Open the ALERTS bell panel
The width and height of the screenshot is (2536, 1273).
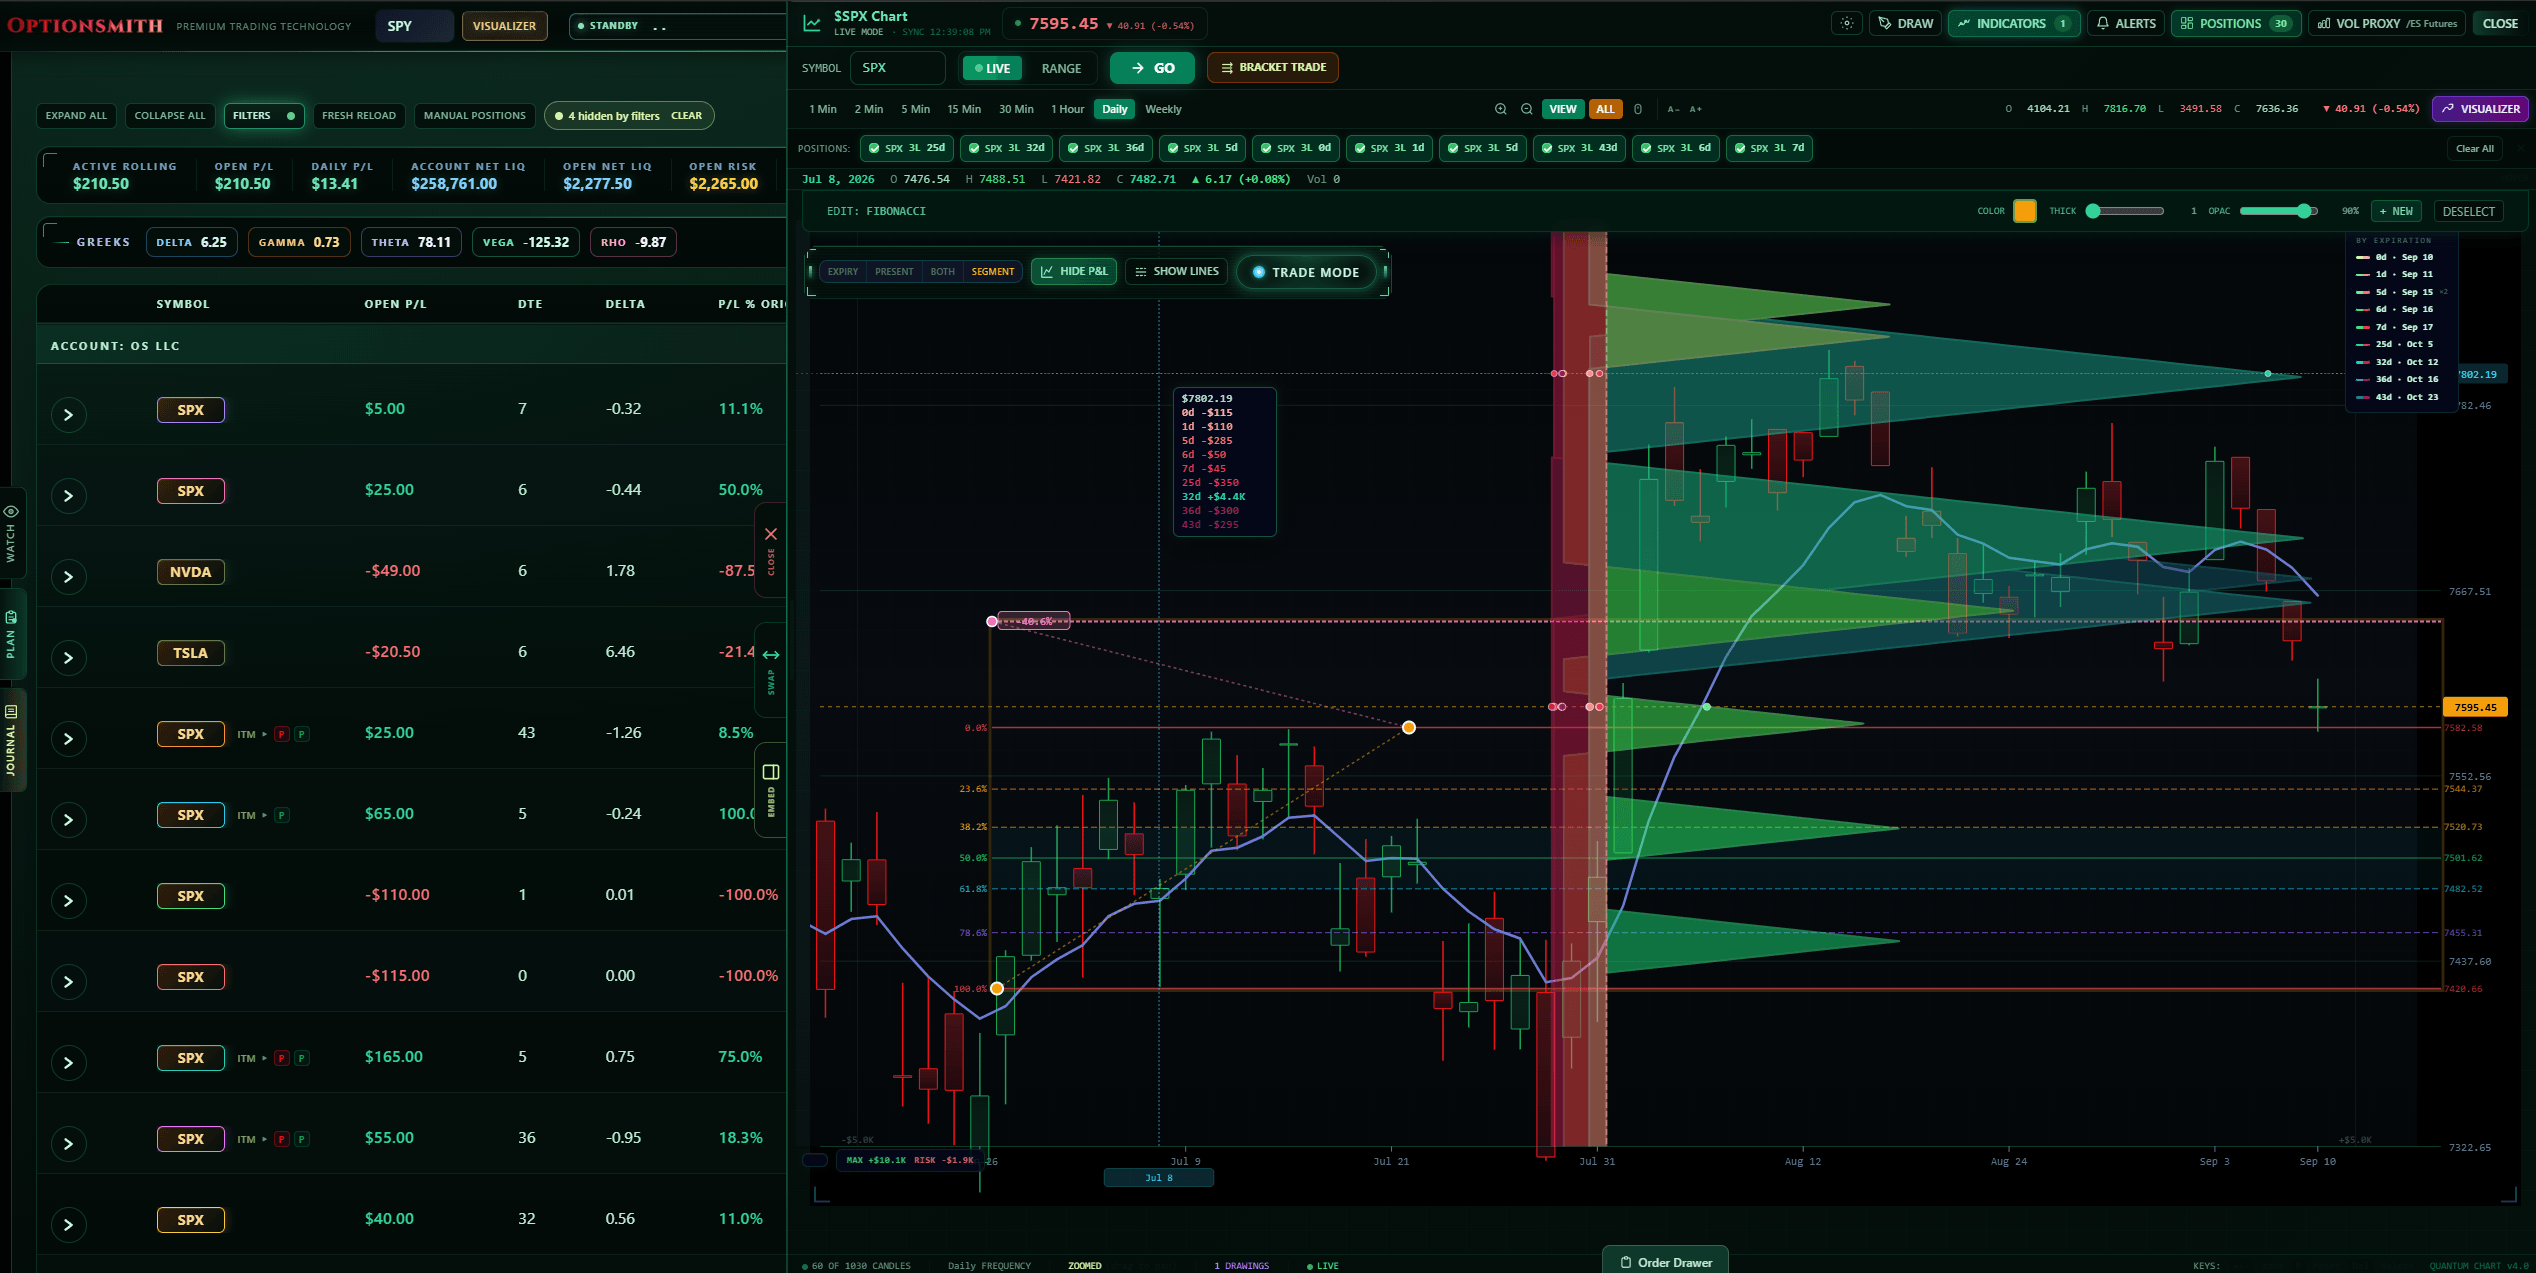[x=2126, y=23]
